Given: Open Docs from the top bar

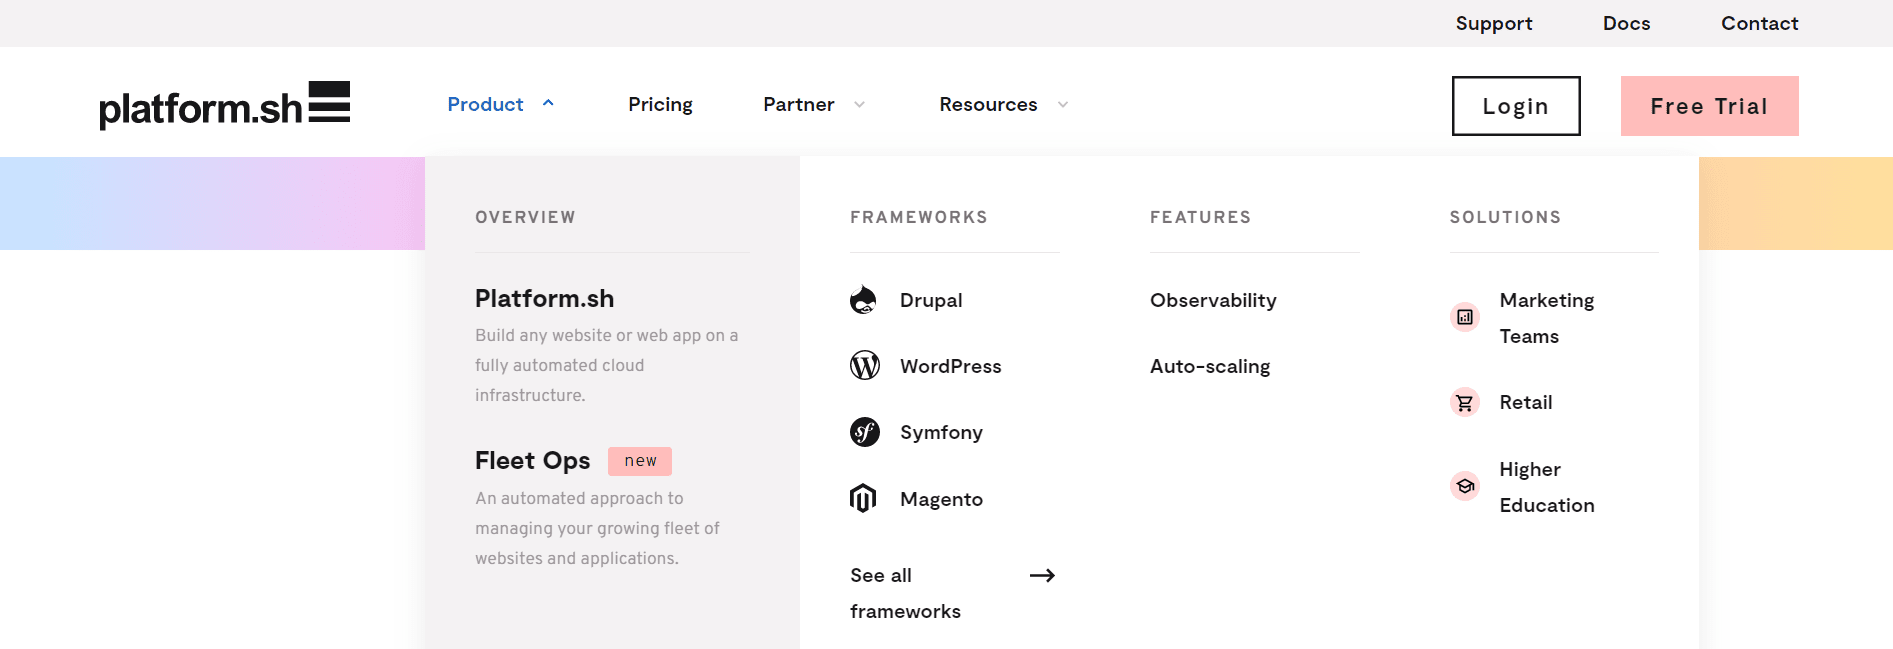Looking at the screenshot, I should click(1626, 23).
